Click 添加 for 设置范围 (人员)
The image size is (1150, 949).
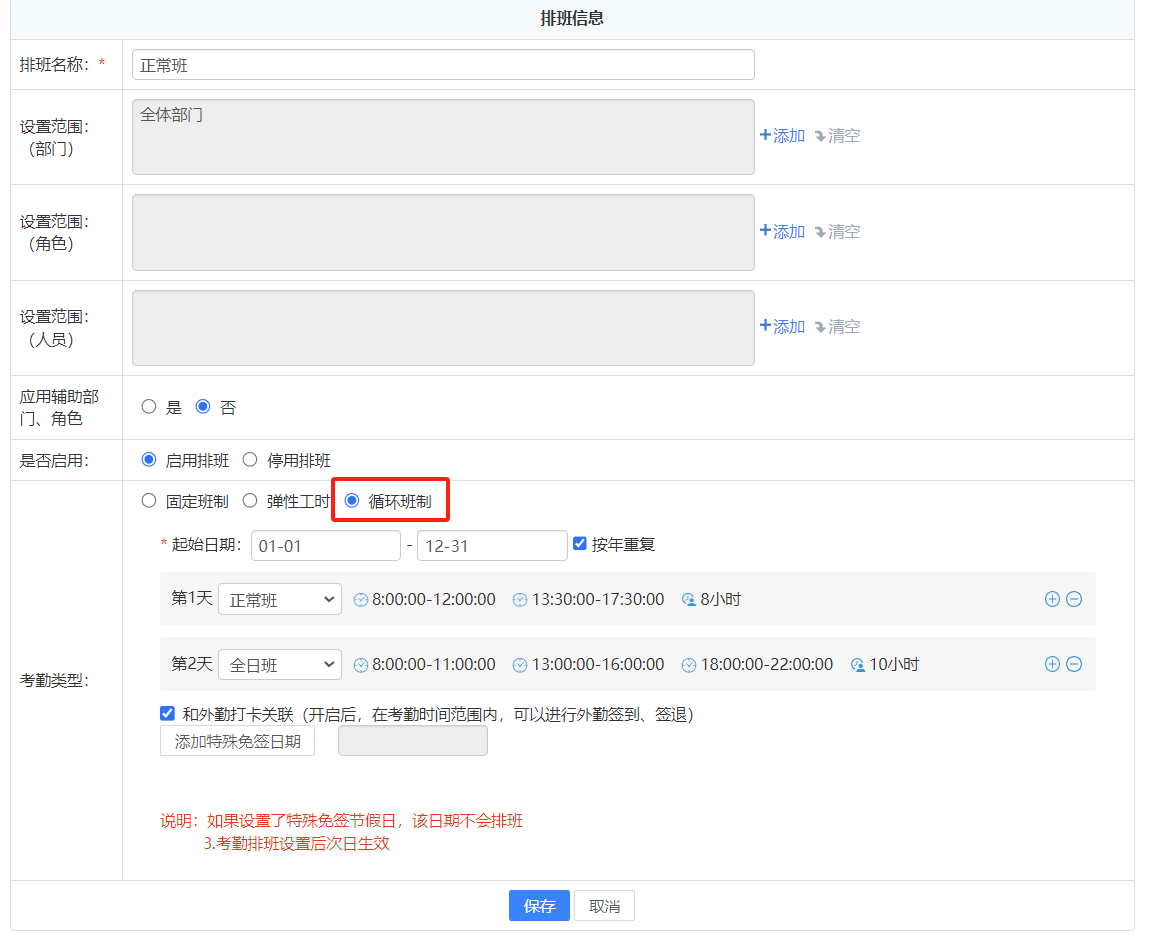[x=782, y=327]
